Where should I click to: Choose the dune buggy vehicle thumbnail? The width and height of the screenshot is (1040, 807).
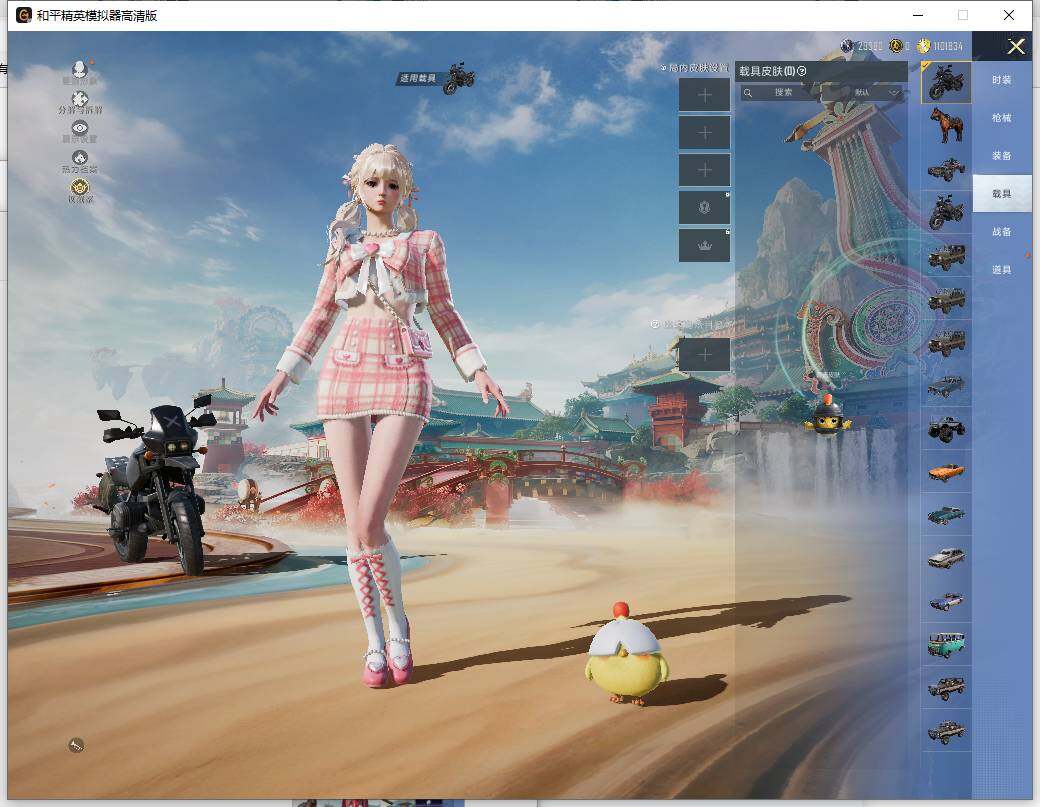946,169
